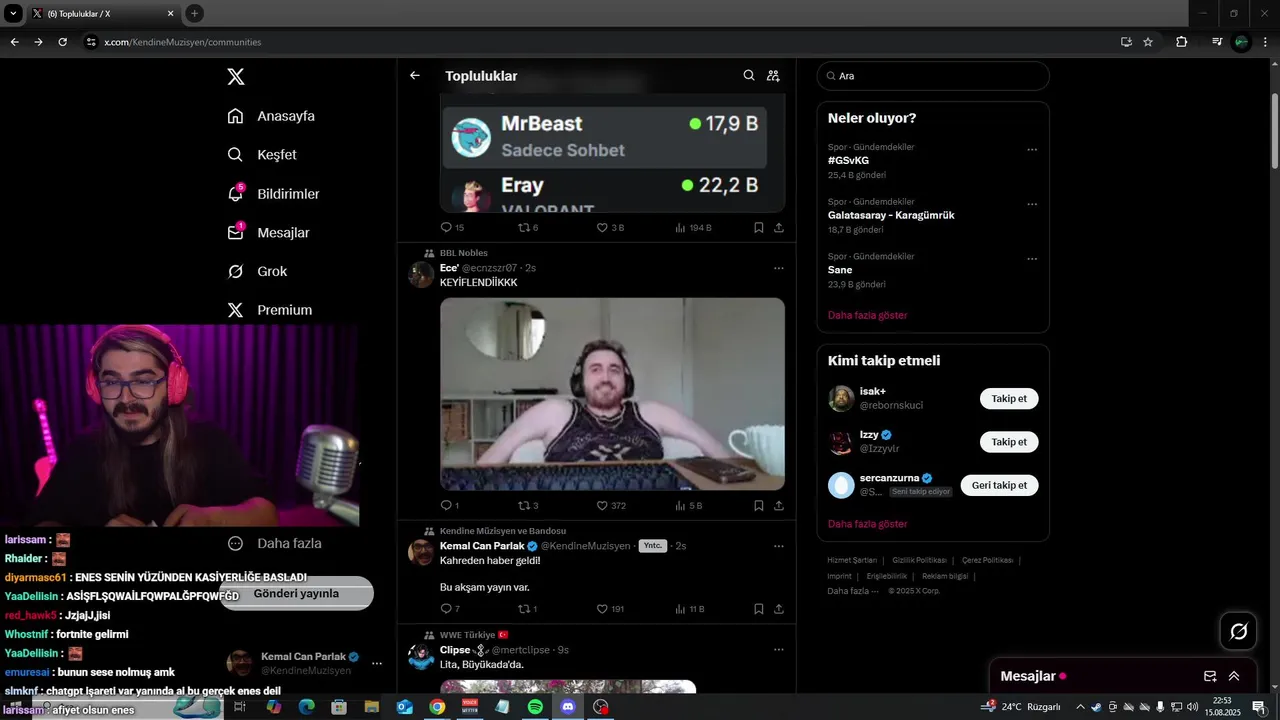Open the browser extensions menu
Image resolution: width=1280 pixels, height=720 pixels.
(1181, 42)
